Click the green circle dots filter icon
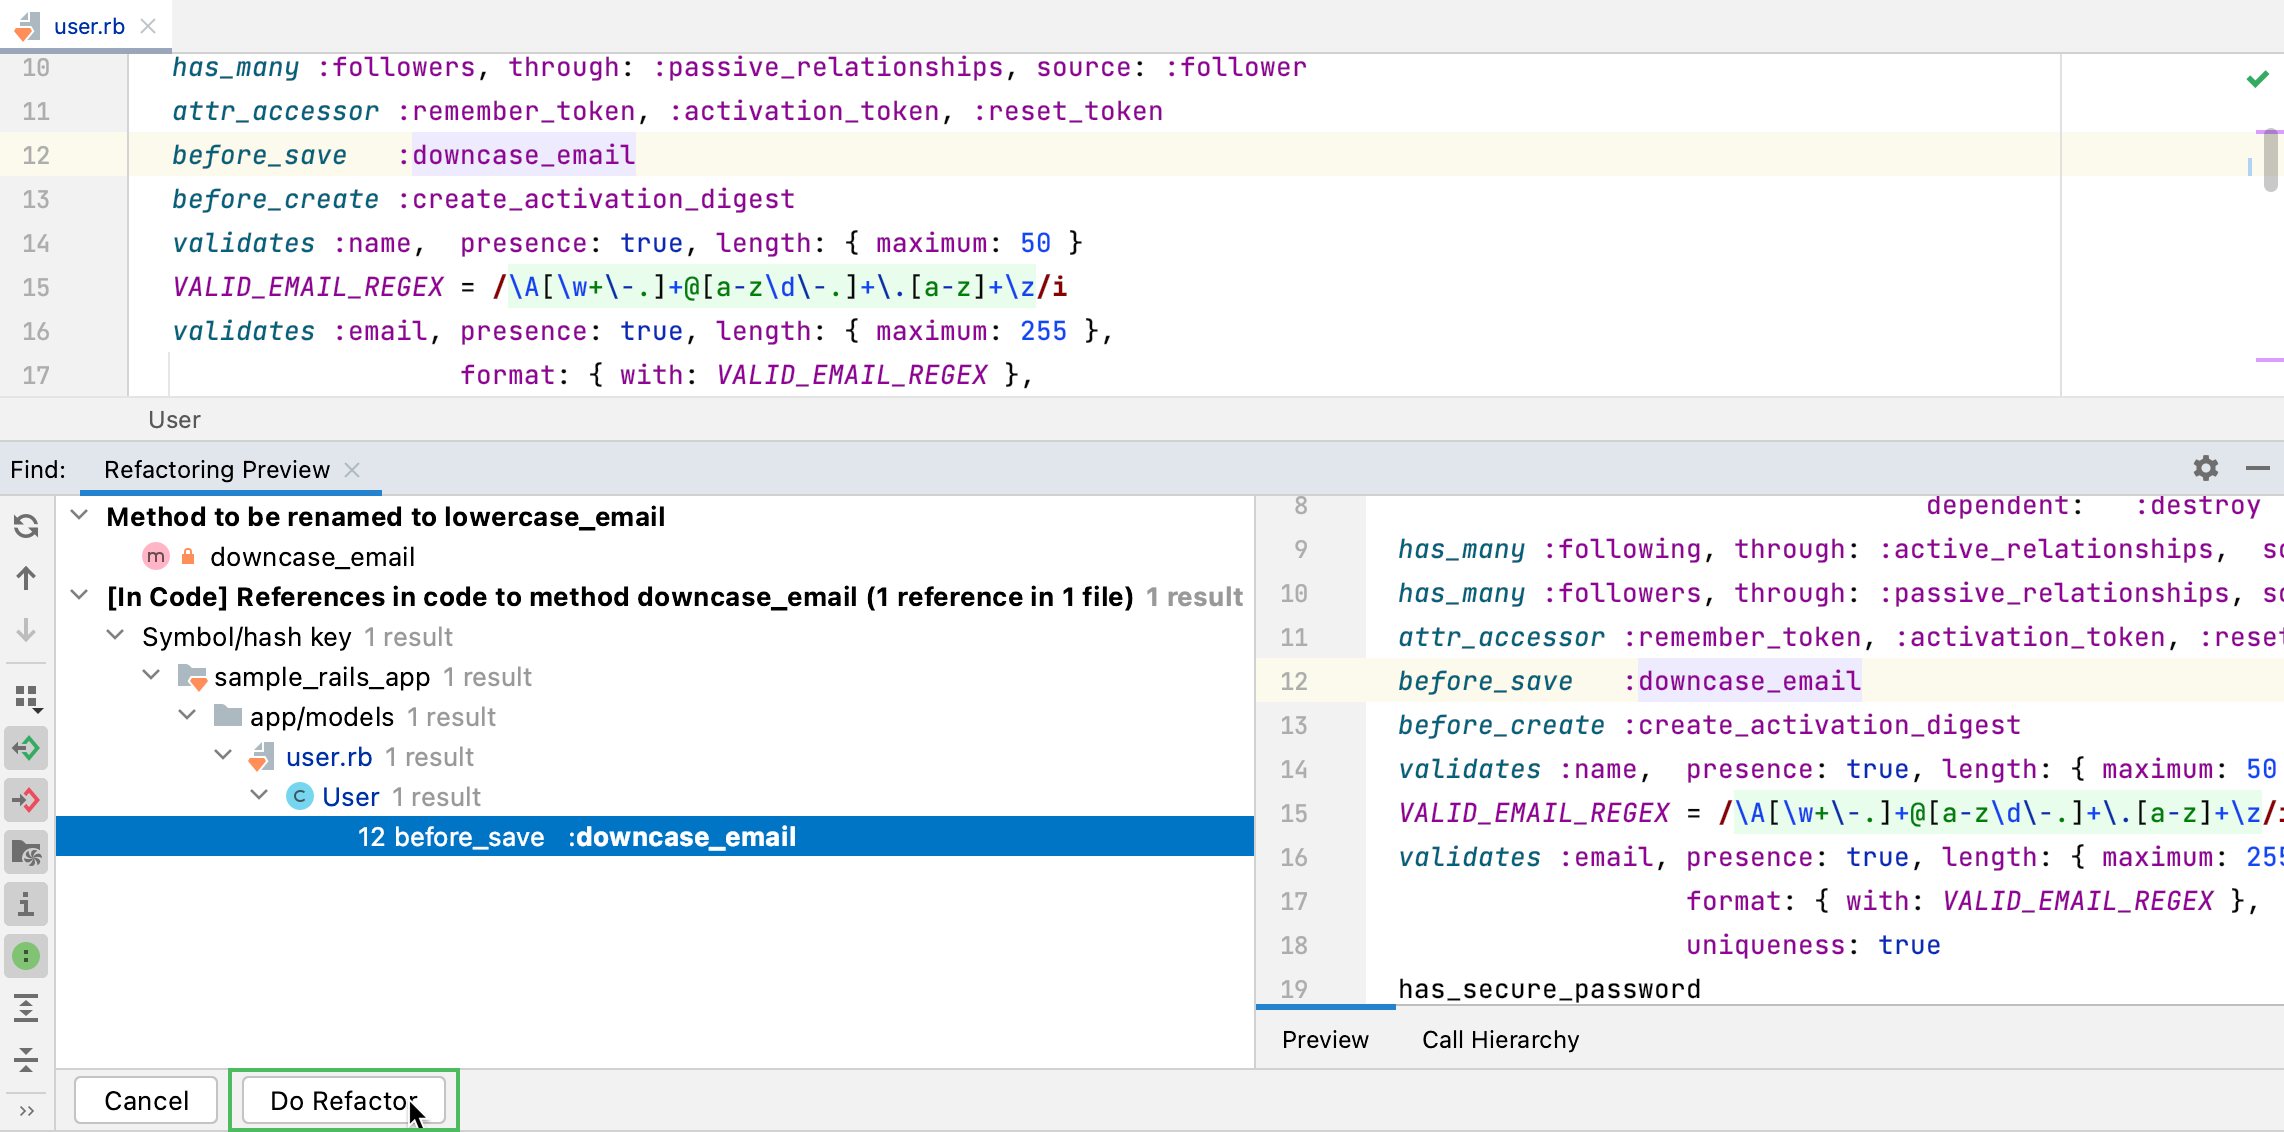2284x1132 pixels. click(x=27, y=956)
